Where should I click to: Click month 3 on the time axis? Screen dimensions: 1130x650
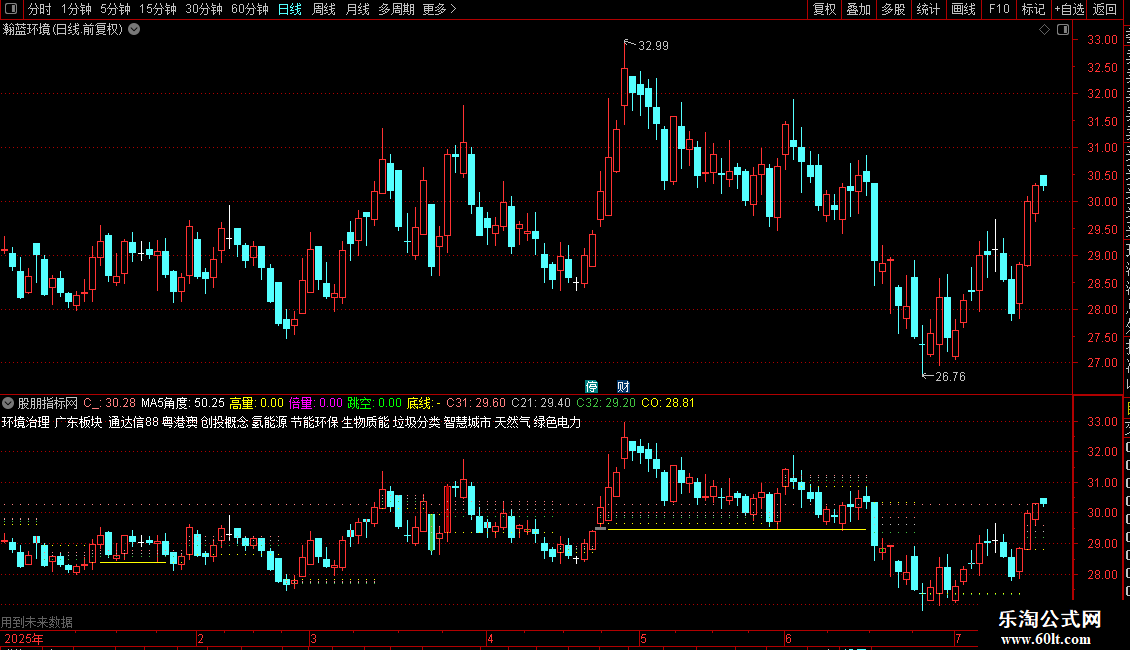tap(313, 638)
